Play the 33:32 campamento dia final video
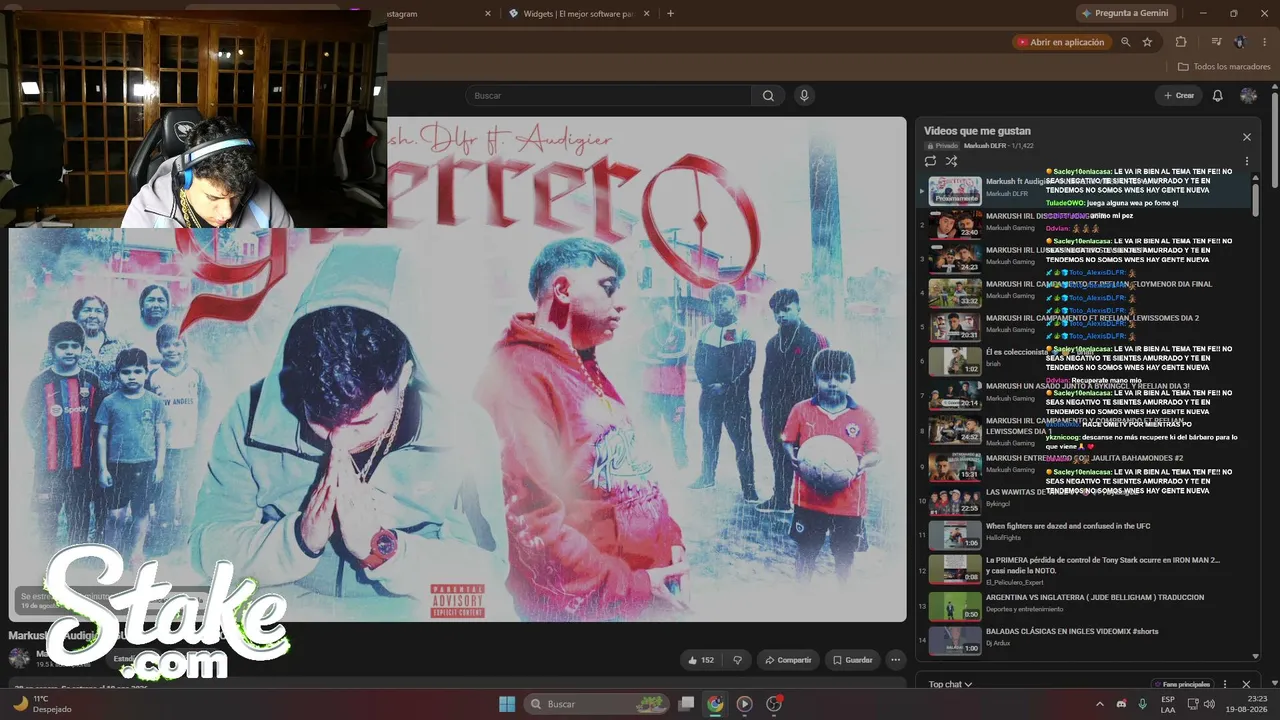The width and height of the screenshot is (1280, 720). click(955, 293)
